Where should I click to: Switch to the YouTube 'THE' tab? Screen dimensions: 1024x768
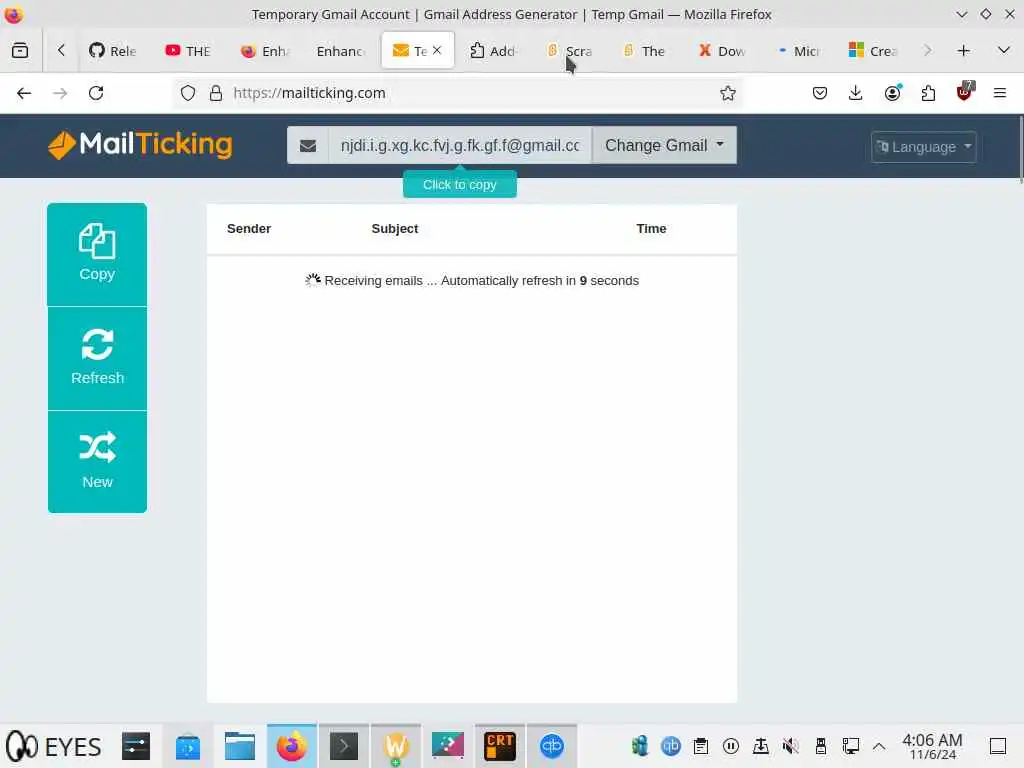point(188,50)
